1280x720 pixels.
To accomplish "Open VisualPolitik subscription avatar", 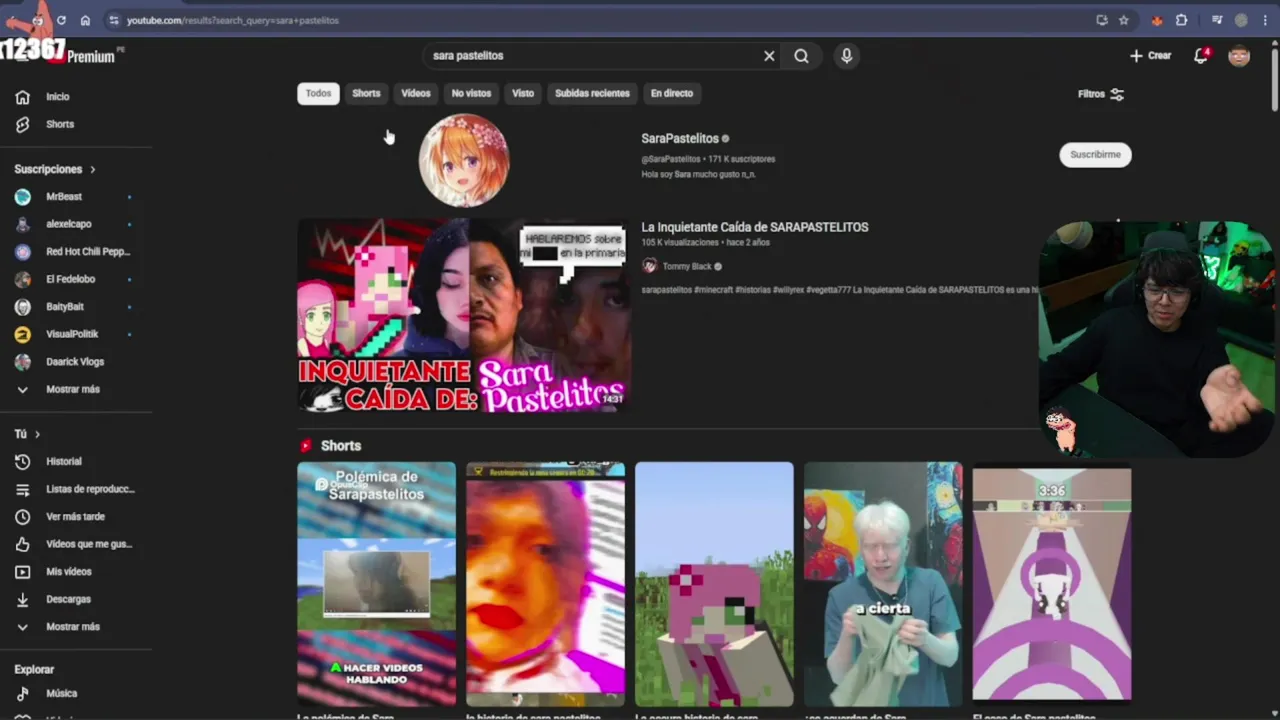I will (22, 334).
